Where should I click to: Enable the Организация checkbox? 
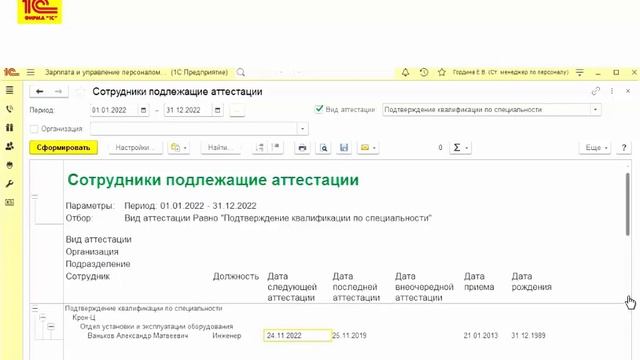click(34, 129)
